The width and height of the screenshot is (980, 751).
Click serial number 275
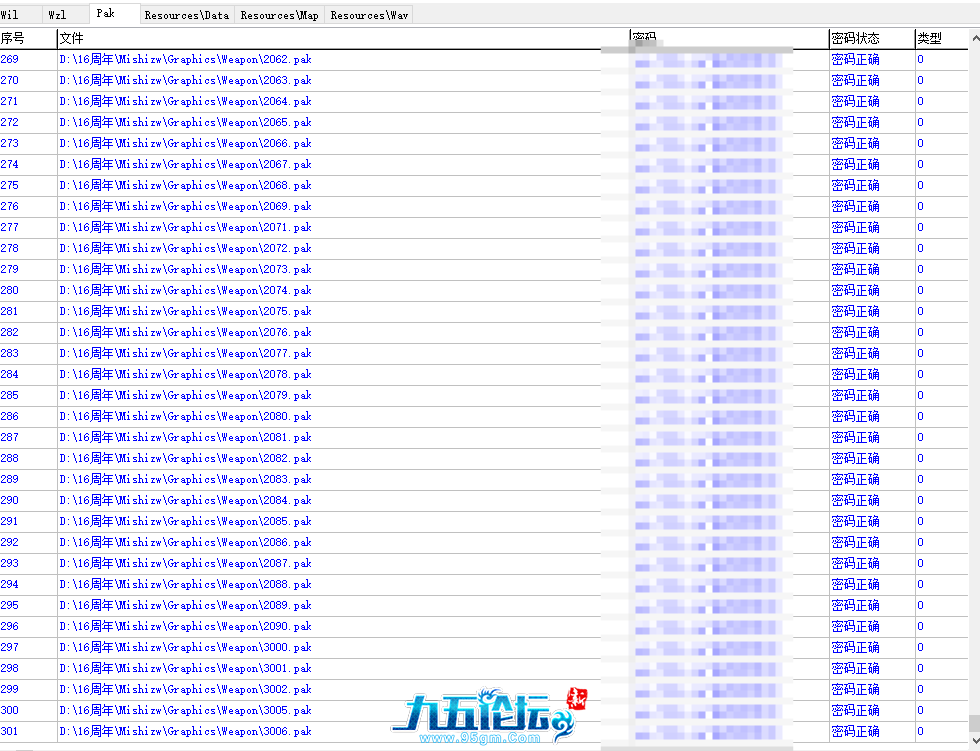(x=9, y=186)
